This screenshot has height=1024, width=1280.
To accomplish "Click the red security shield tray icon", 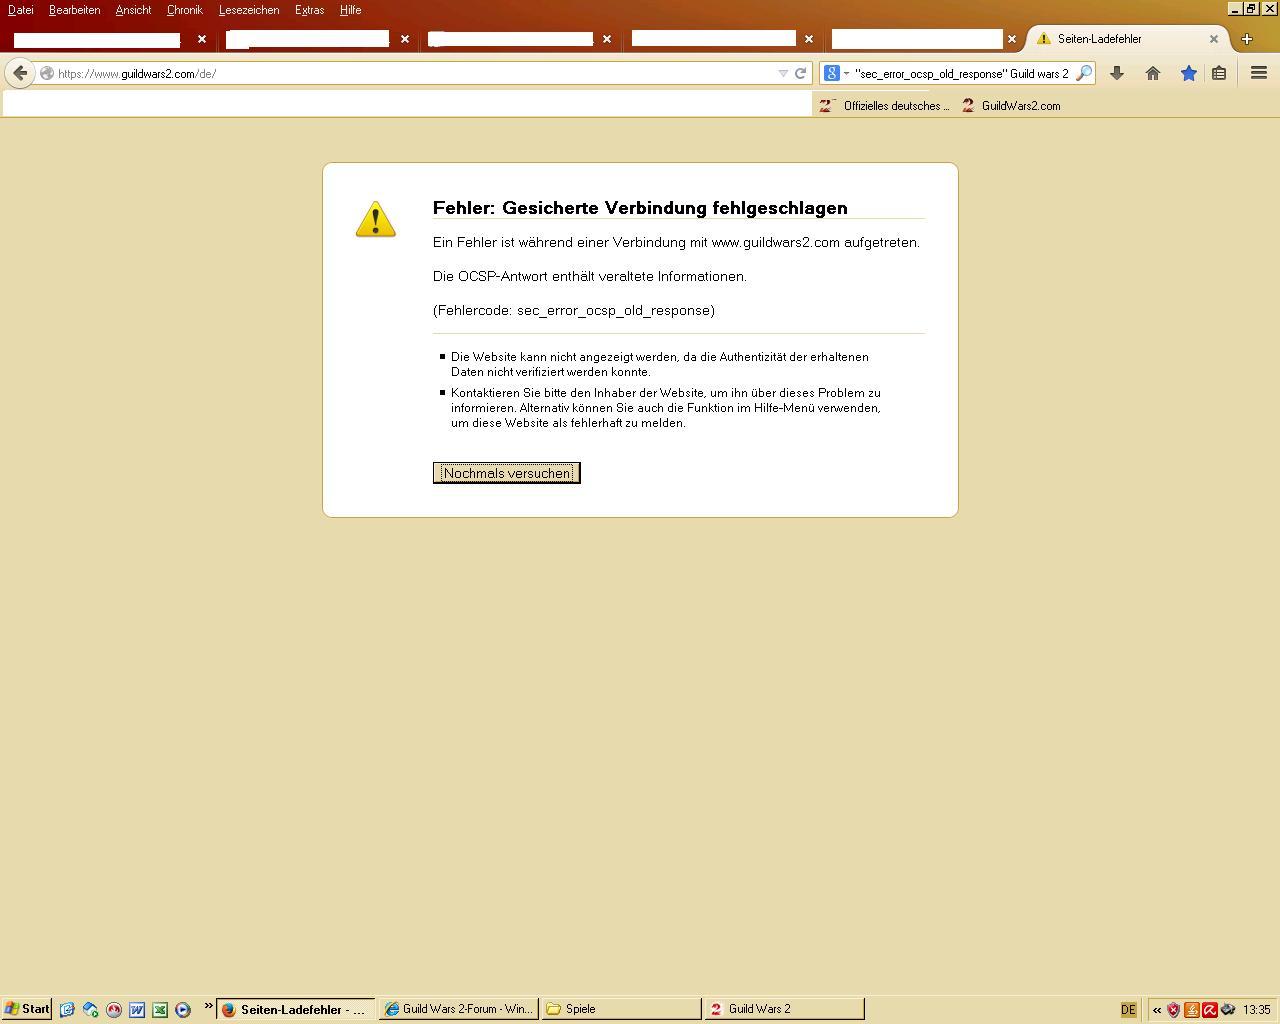I will tap(1174, 1010).
